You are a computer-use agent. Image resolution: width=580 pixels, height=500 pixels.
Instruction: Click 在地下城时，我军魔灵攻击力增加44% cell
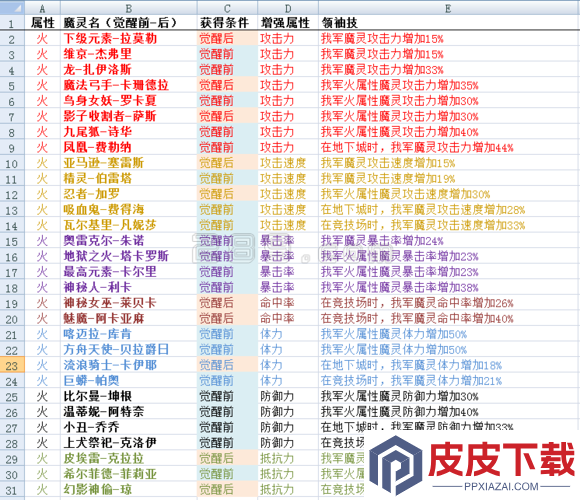(x=449, y=147)
